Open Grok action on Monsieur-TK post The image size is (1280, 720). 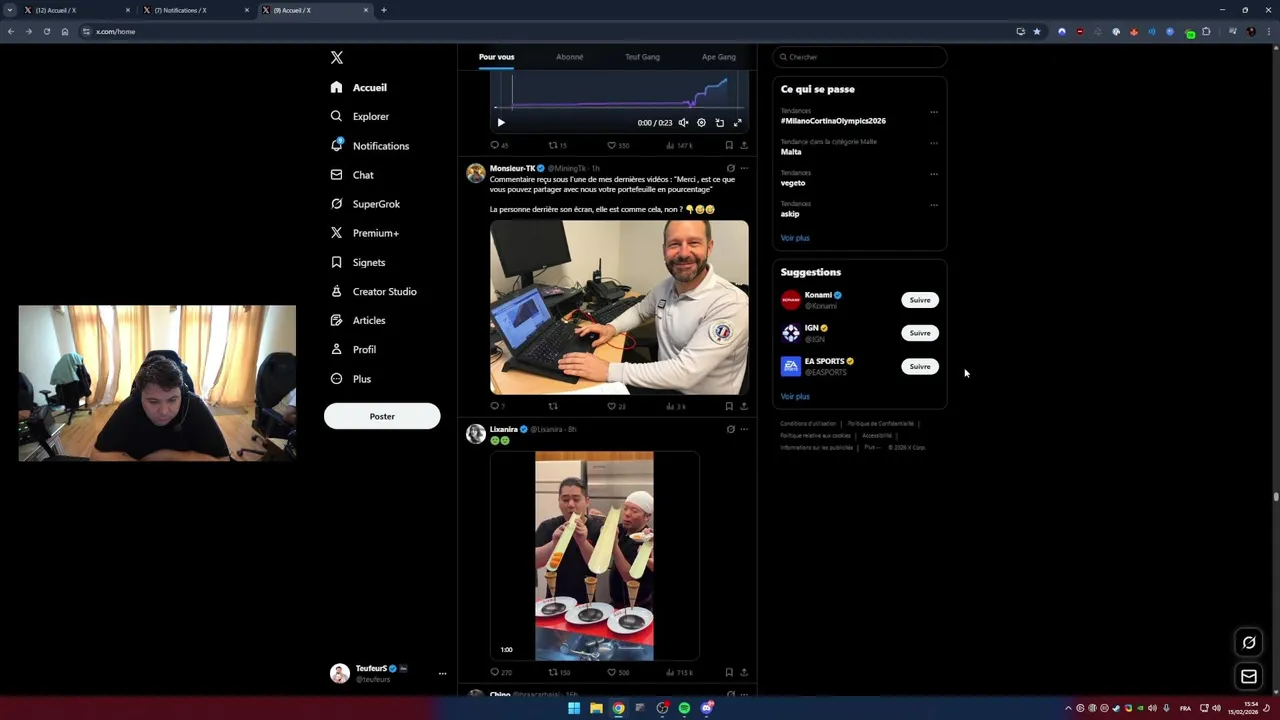(x=730, y=168)
